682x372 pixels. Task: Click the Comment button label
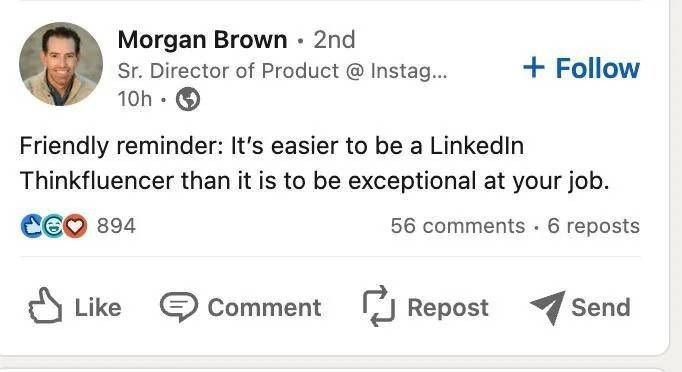264,308
